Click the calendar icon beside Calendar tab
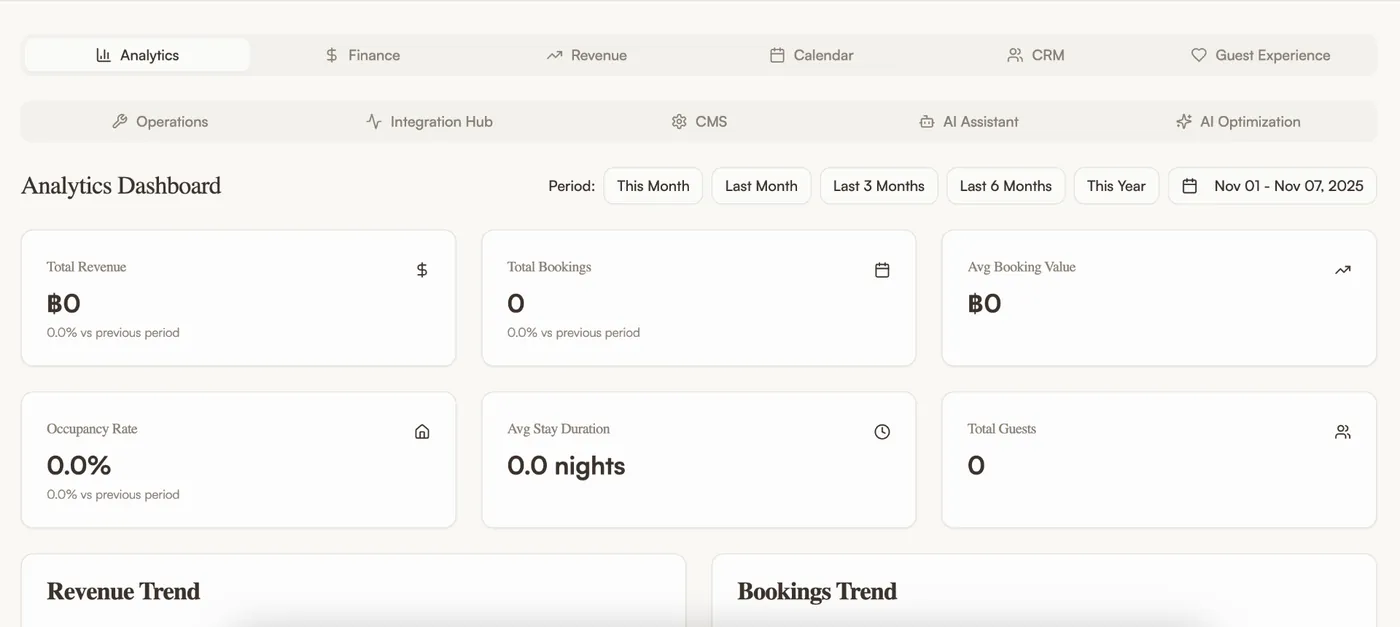Viewport: 1400px width, 627px height. [777, 55]
